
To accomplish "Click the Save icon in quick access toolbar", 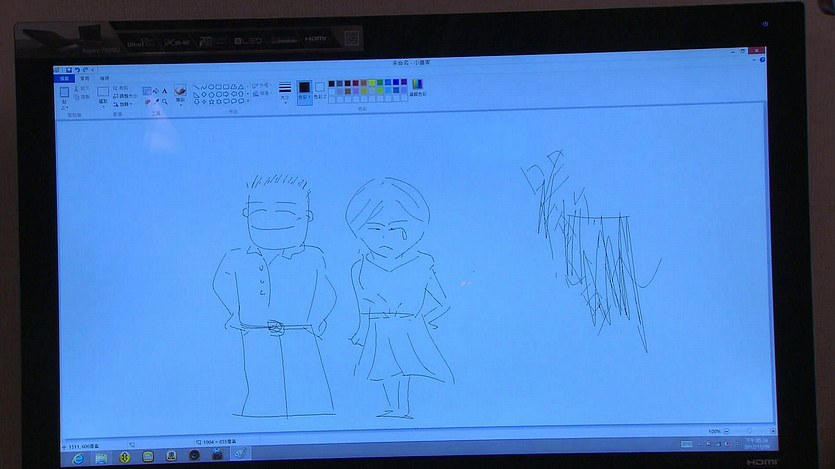I will click(x=72, y=68).
